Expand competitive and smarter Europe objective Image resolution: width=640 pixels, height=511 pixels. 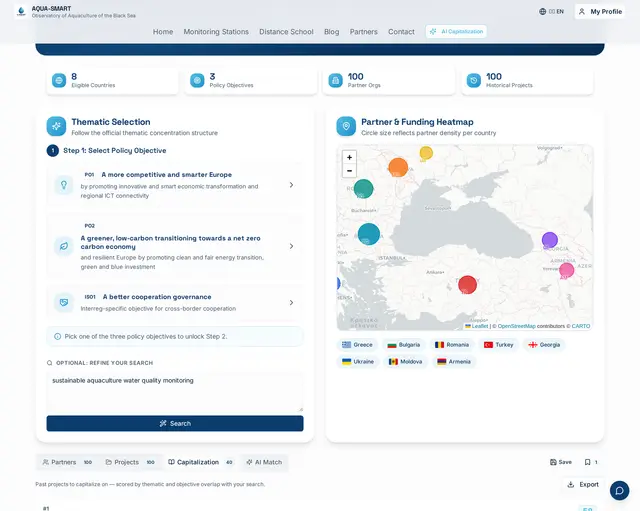pos(291,185)
